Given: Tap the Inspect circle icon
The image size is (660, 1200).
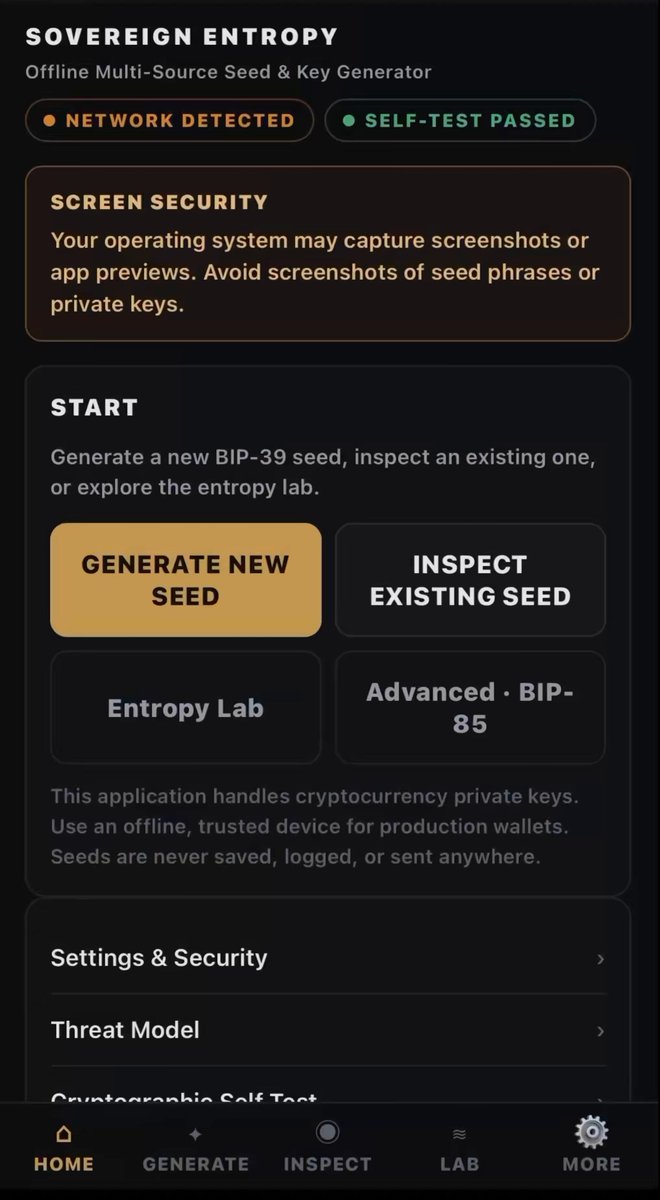Looking at the screenshot, I should pos(327,1132).
